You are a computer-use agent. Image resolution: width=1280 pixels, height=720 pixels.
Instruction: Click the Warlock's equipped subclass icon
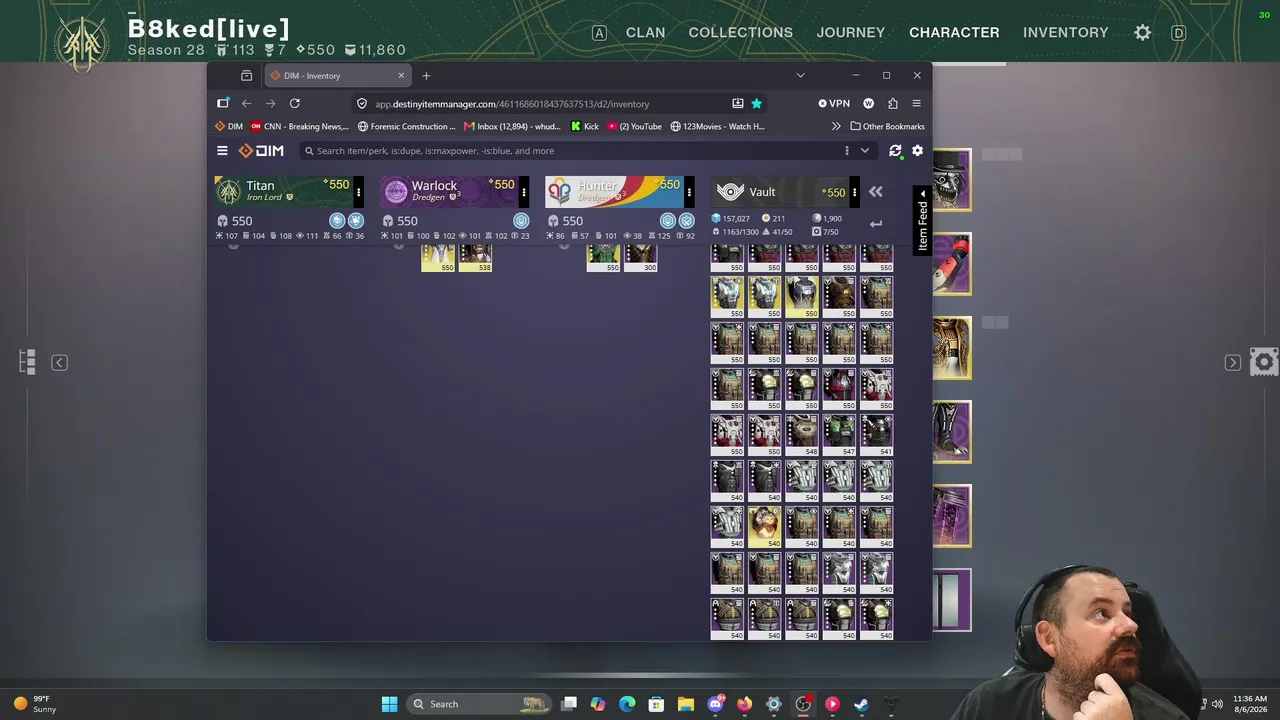[521, 221]
